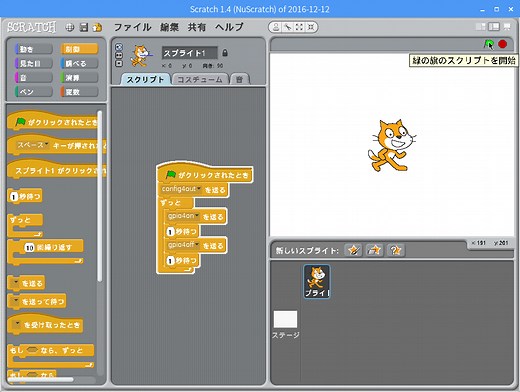This screenshot has height=392, width=520.
Task: Select the 変数 block category
Action: pos(80,92)
